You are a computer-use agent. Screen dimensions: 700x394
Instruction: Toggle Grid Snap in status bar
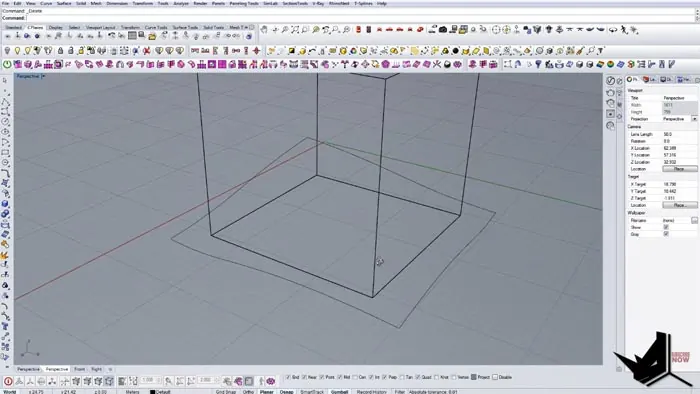pos(226,392)
